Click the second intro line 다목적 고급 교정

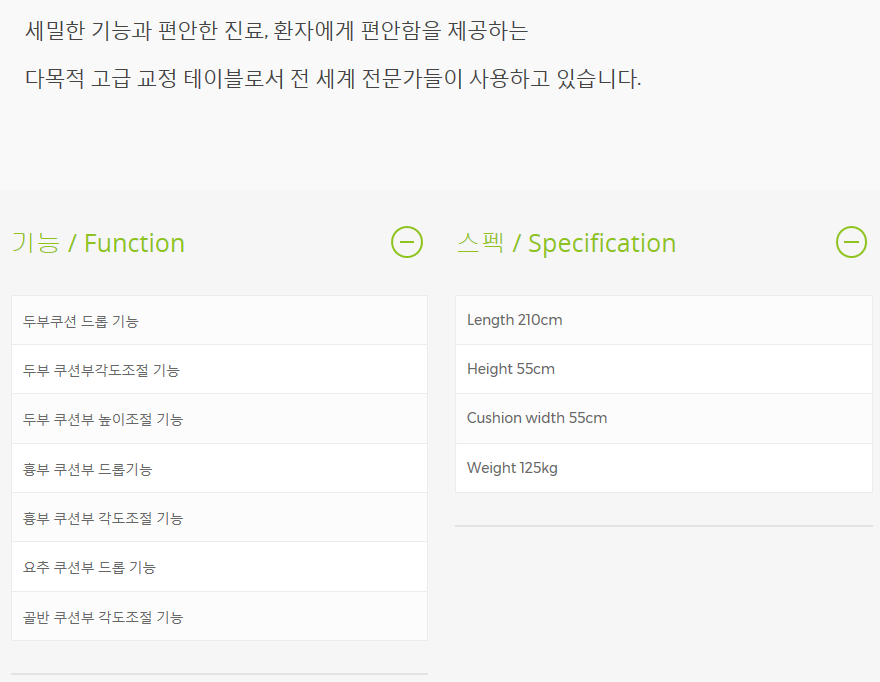coord(333,79)
